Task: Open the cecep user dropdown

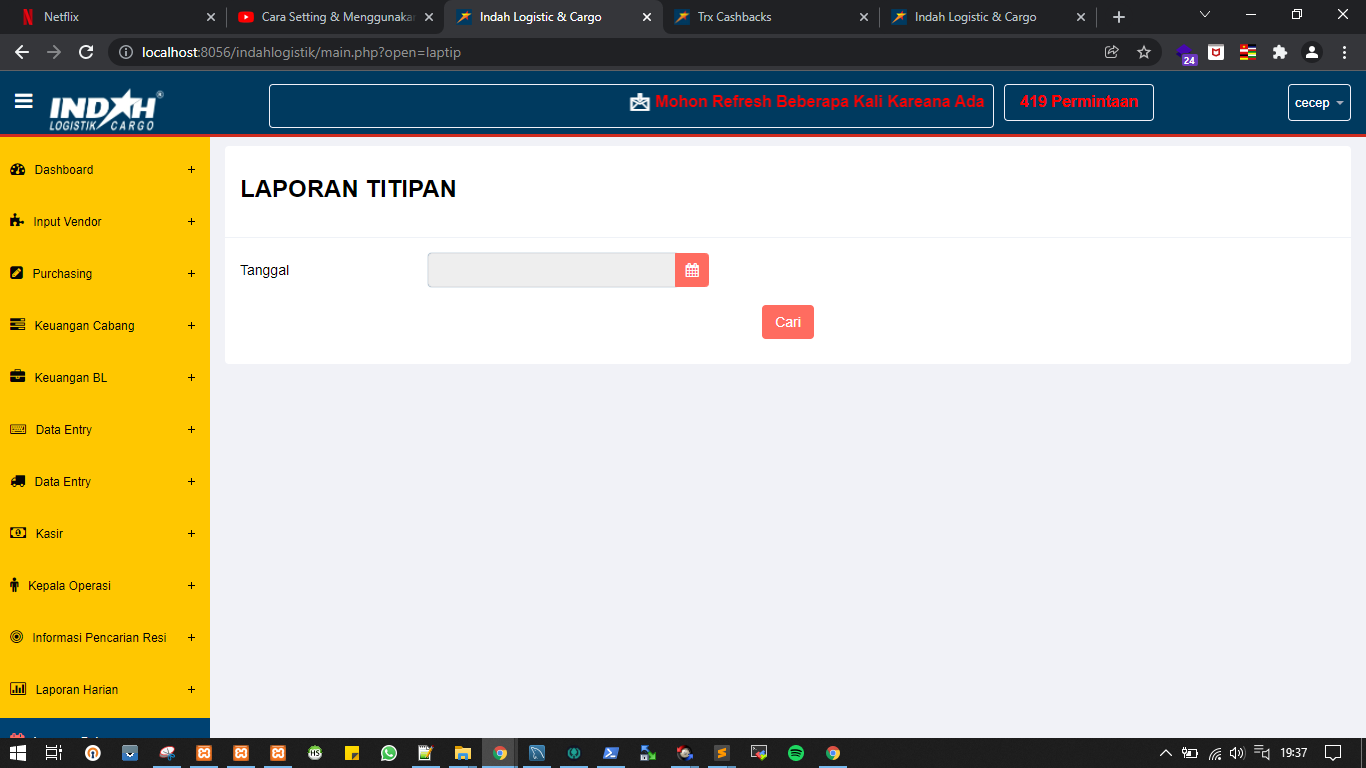Action: (x=1319, y=103)
